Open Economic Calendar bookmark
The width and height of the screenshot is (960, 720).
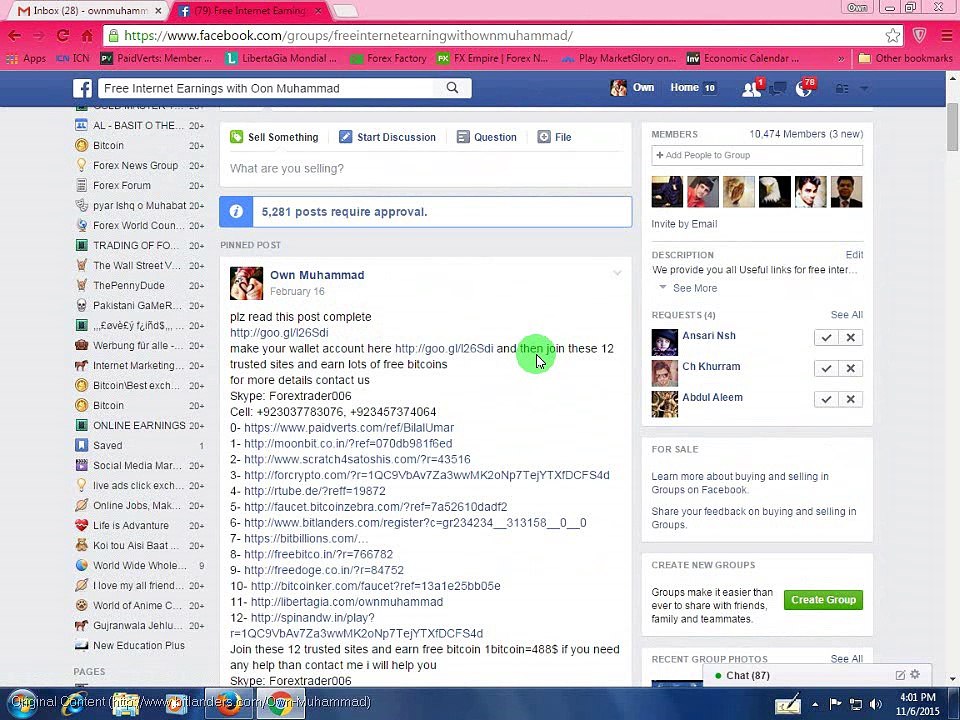(743, 58)
